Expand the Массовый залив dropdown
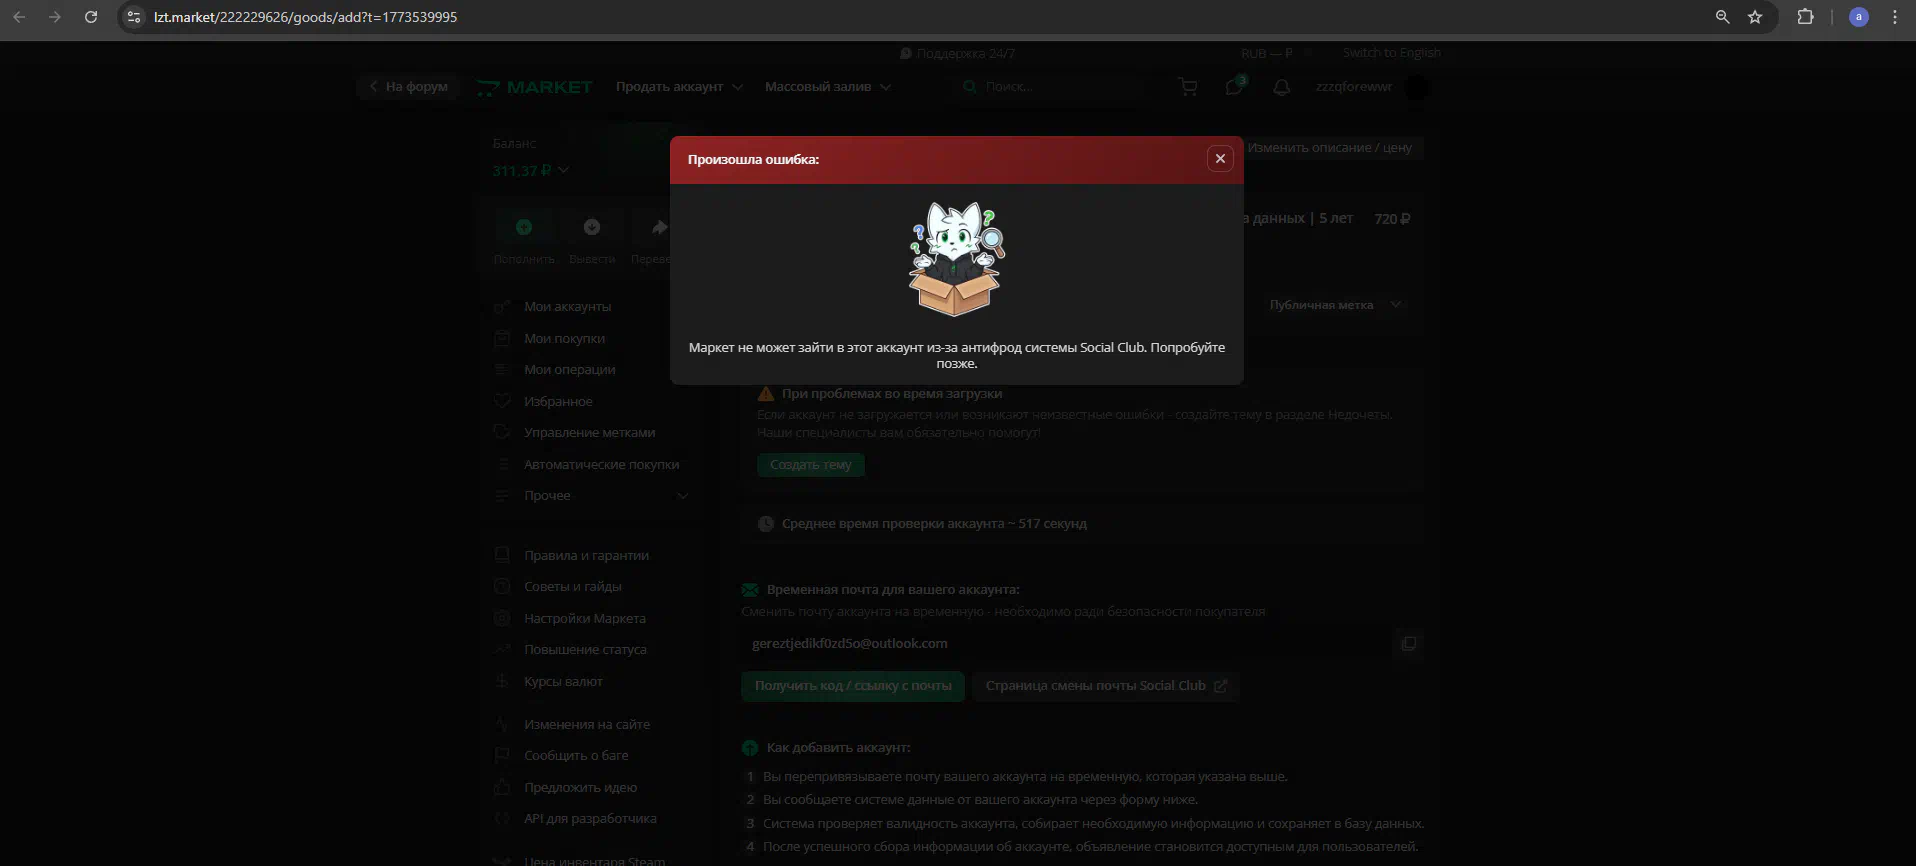This screenshot has height=866, width=1916. (x=827, y=87)
